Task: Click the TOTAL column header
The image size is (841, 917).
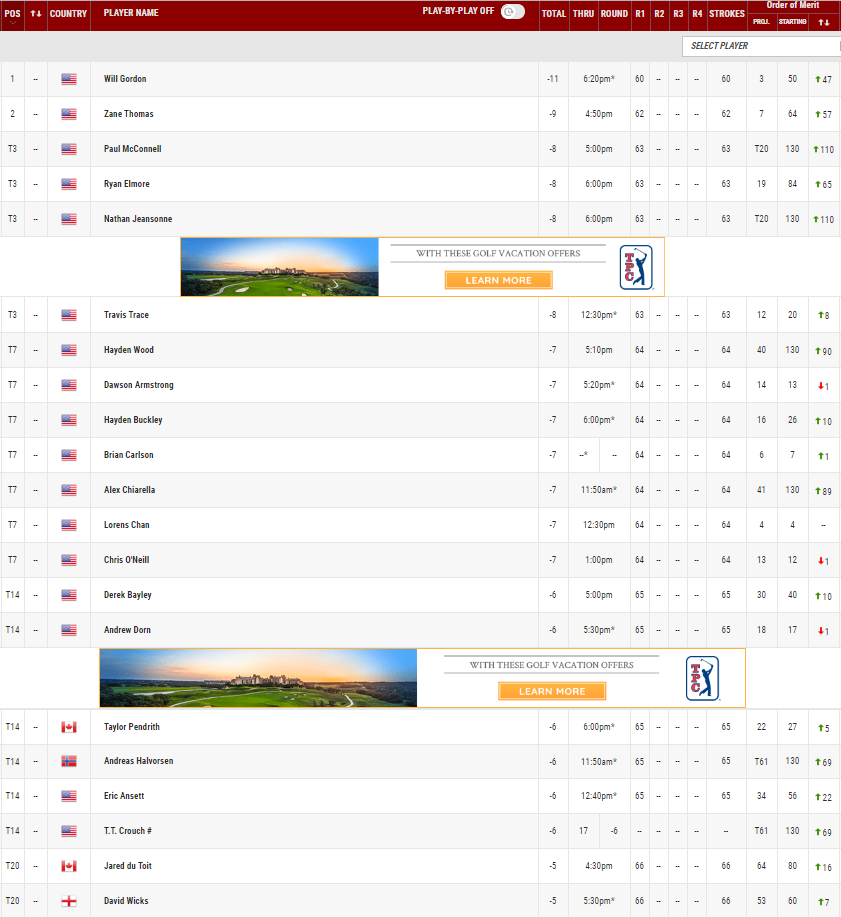Action: pyautogui.click(x=554, y=14)
